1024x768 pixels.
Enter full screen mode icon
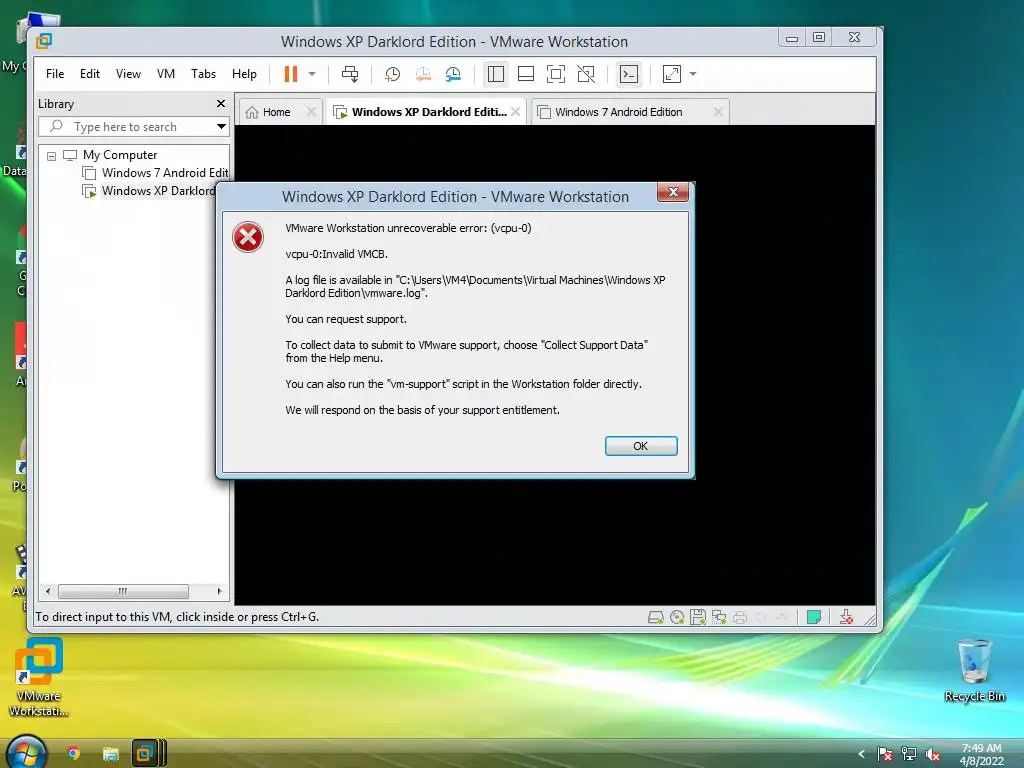point(556,74)
